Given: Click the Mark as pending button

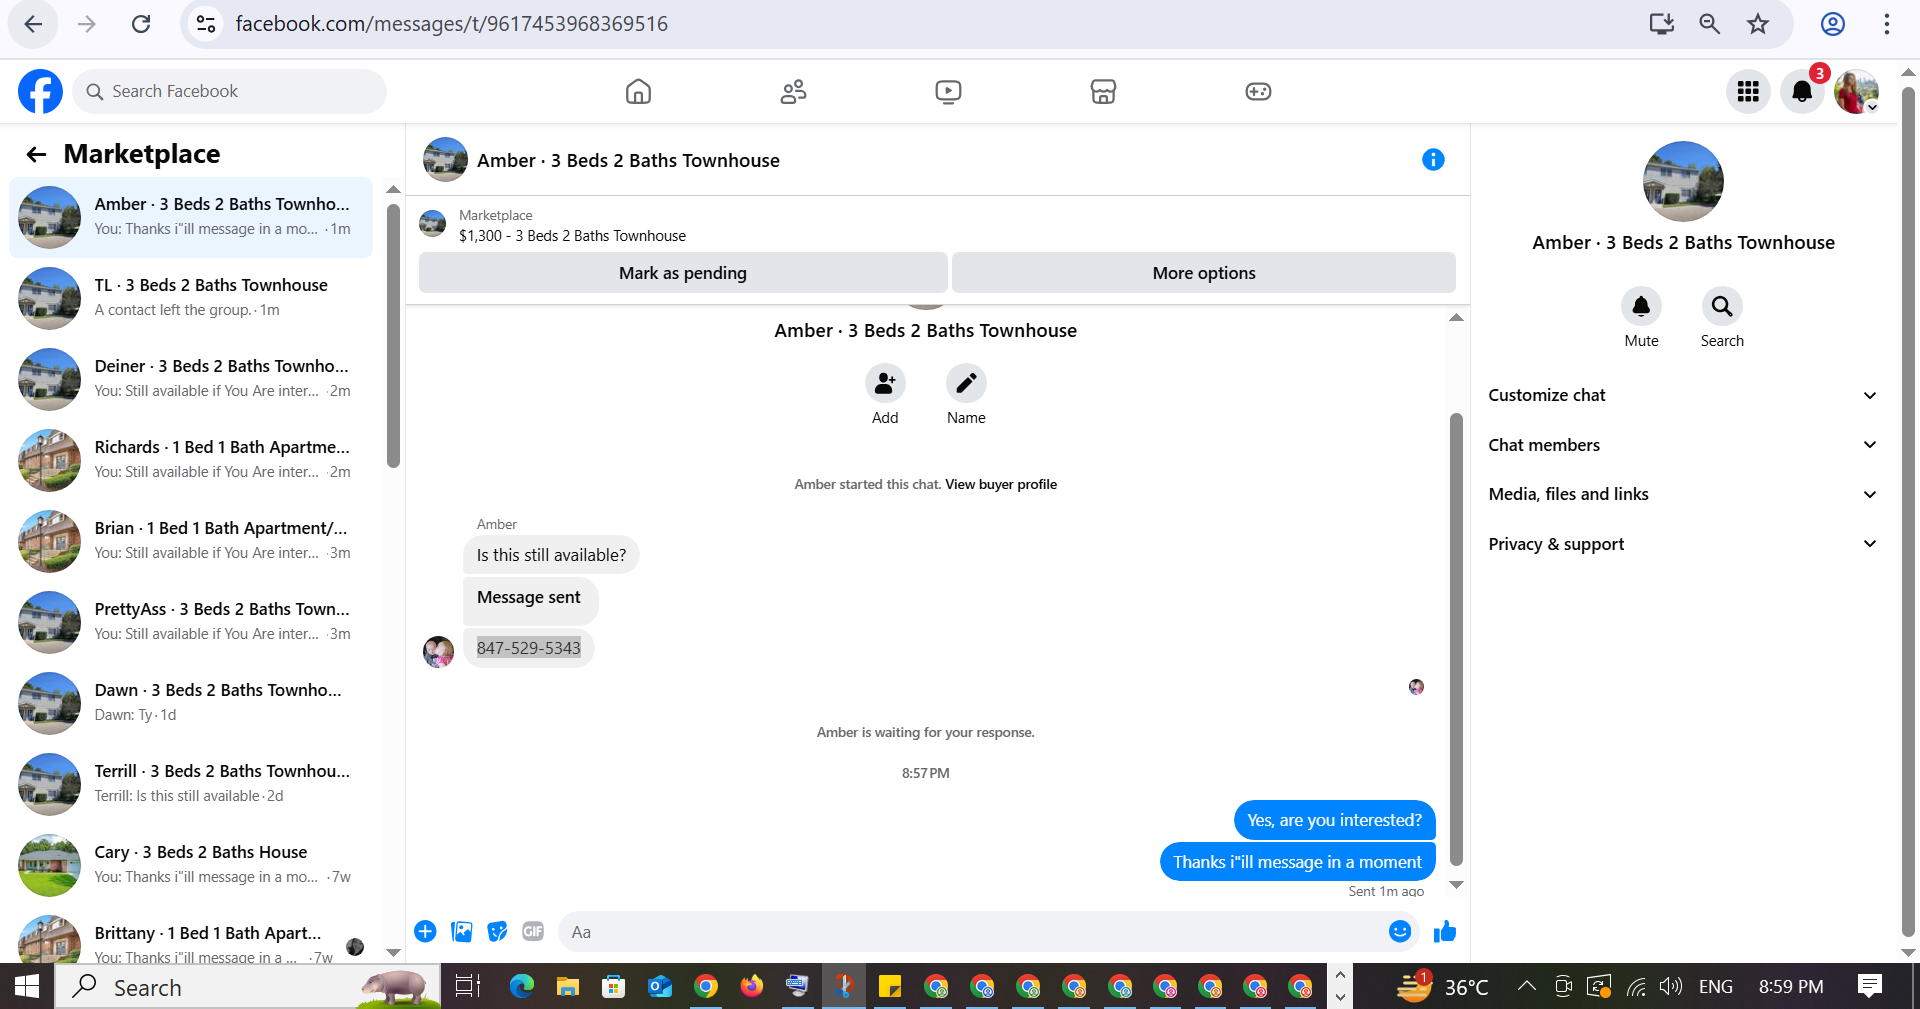Looking at the screenshot, I should coord(683,273).
